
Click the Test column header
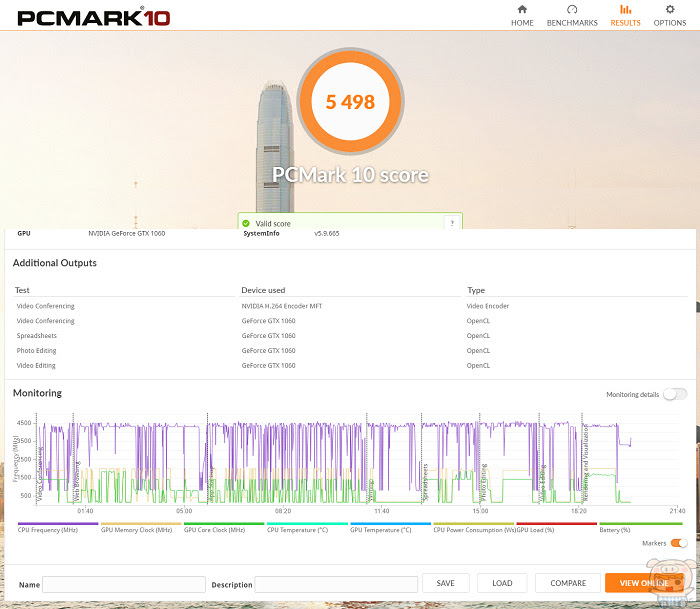tap(22, 290)
